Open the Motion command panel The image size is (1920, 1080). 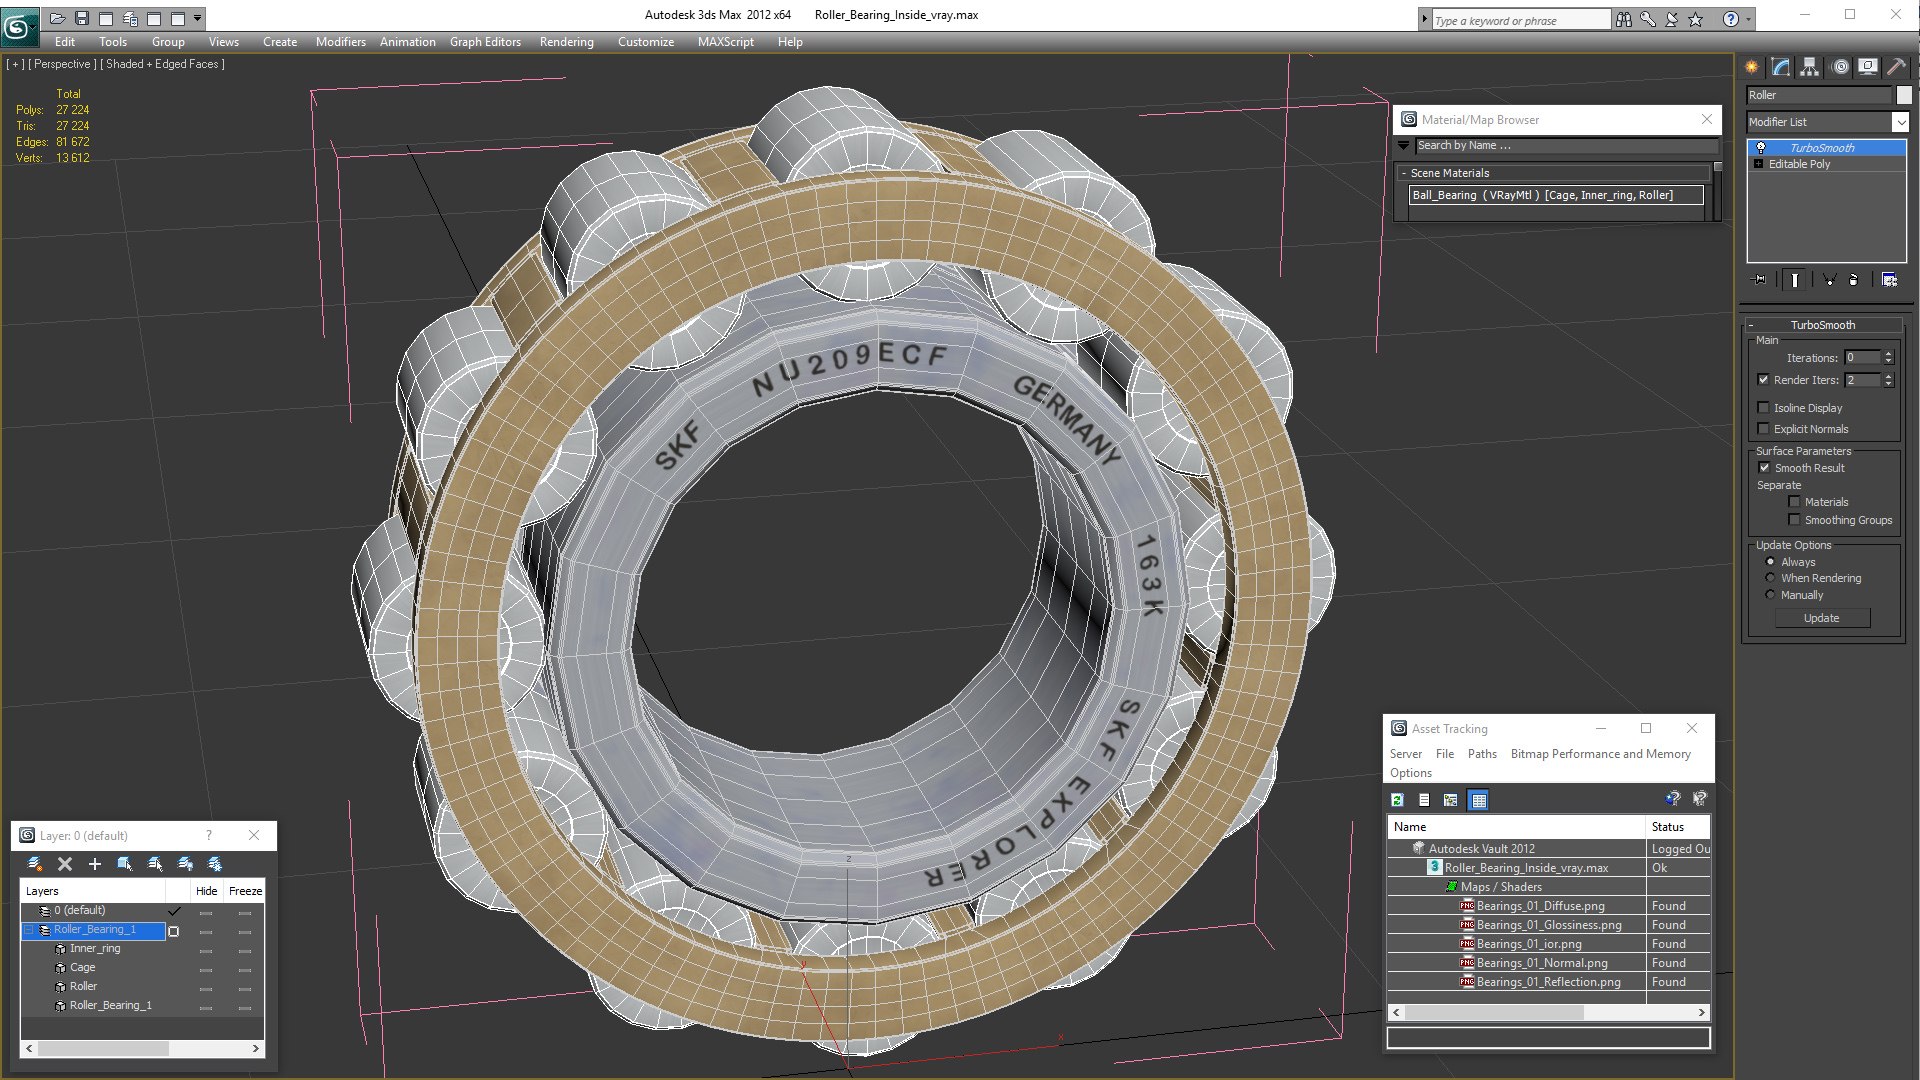tap(1840, 67)
